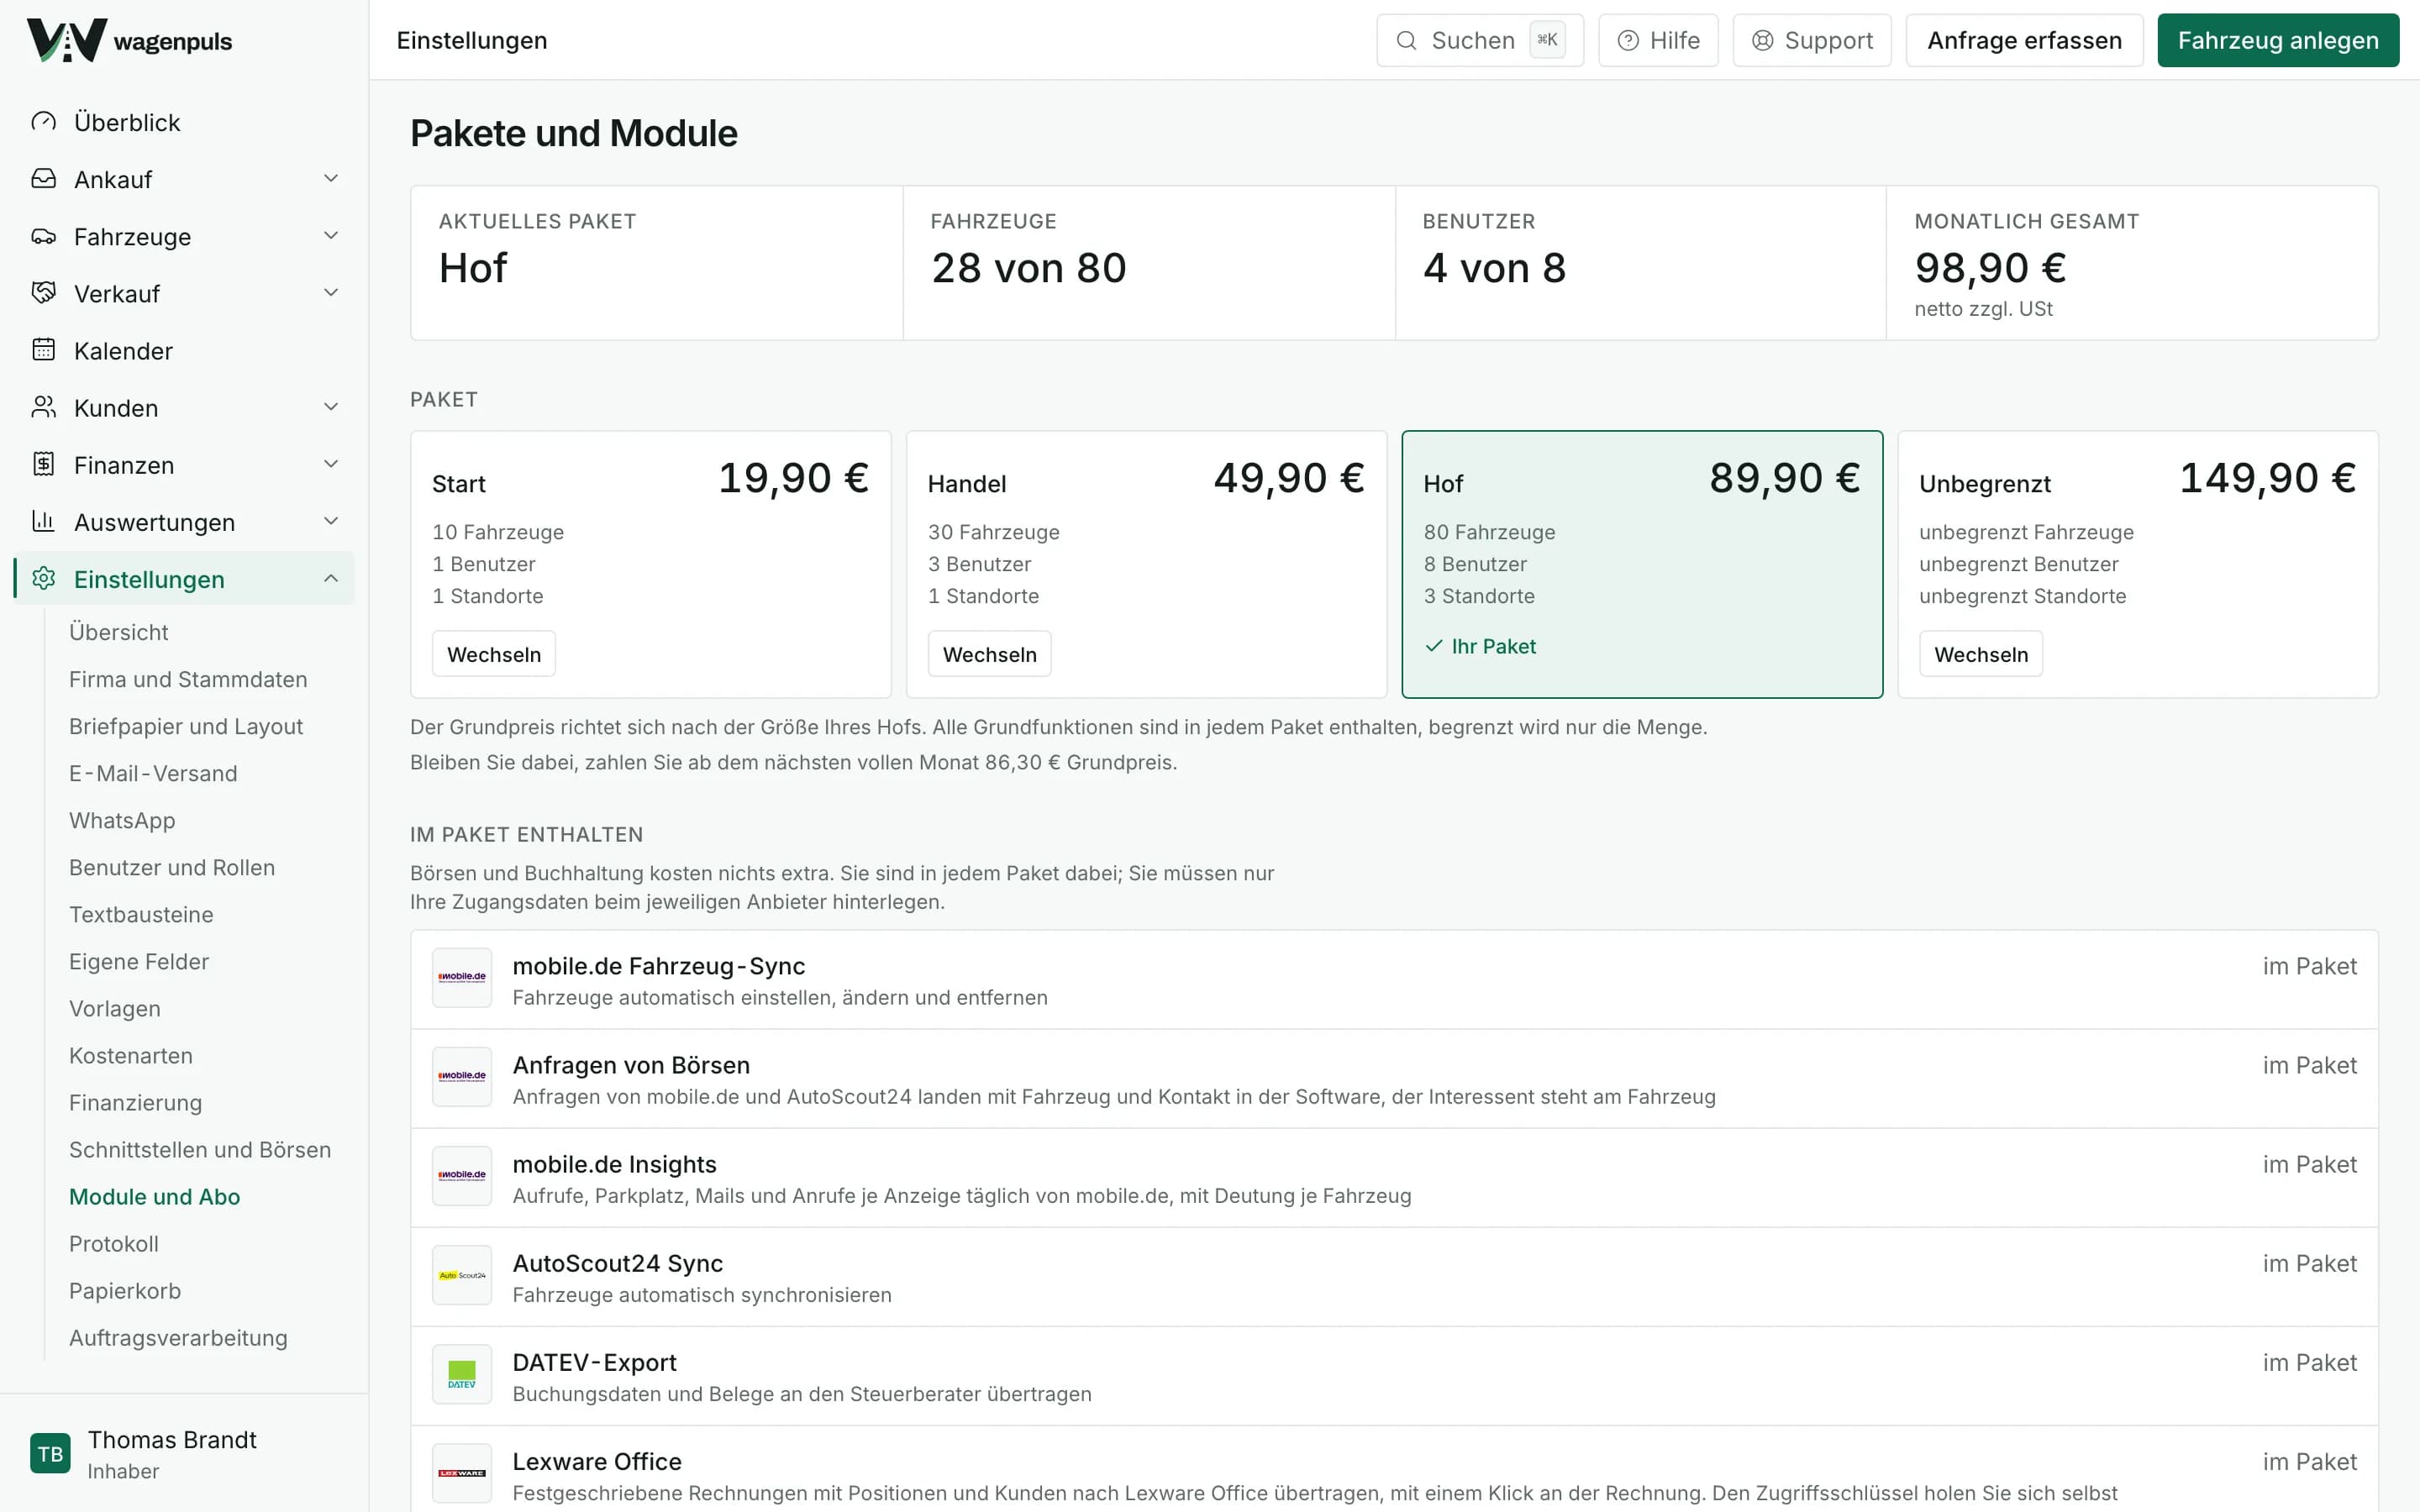The image size is (2420, 1512).
Task: Open Überblick via its gauge icon
Action: 44,122
